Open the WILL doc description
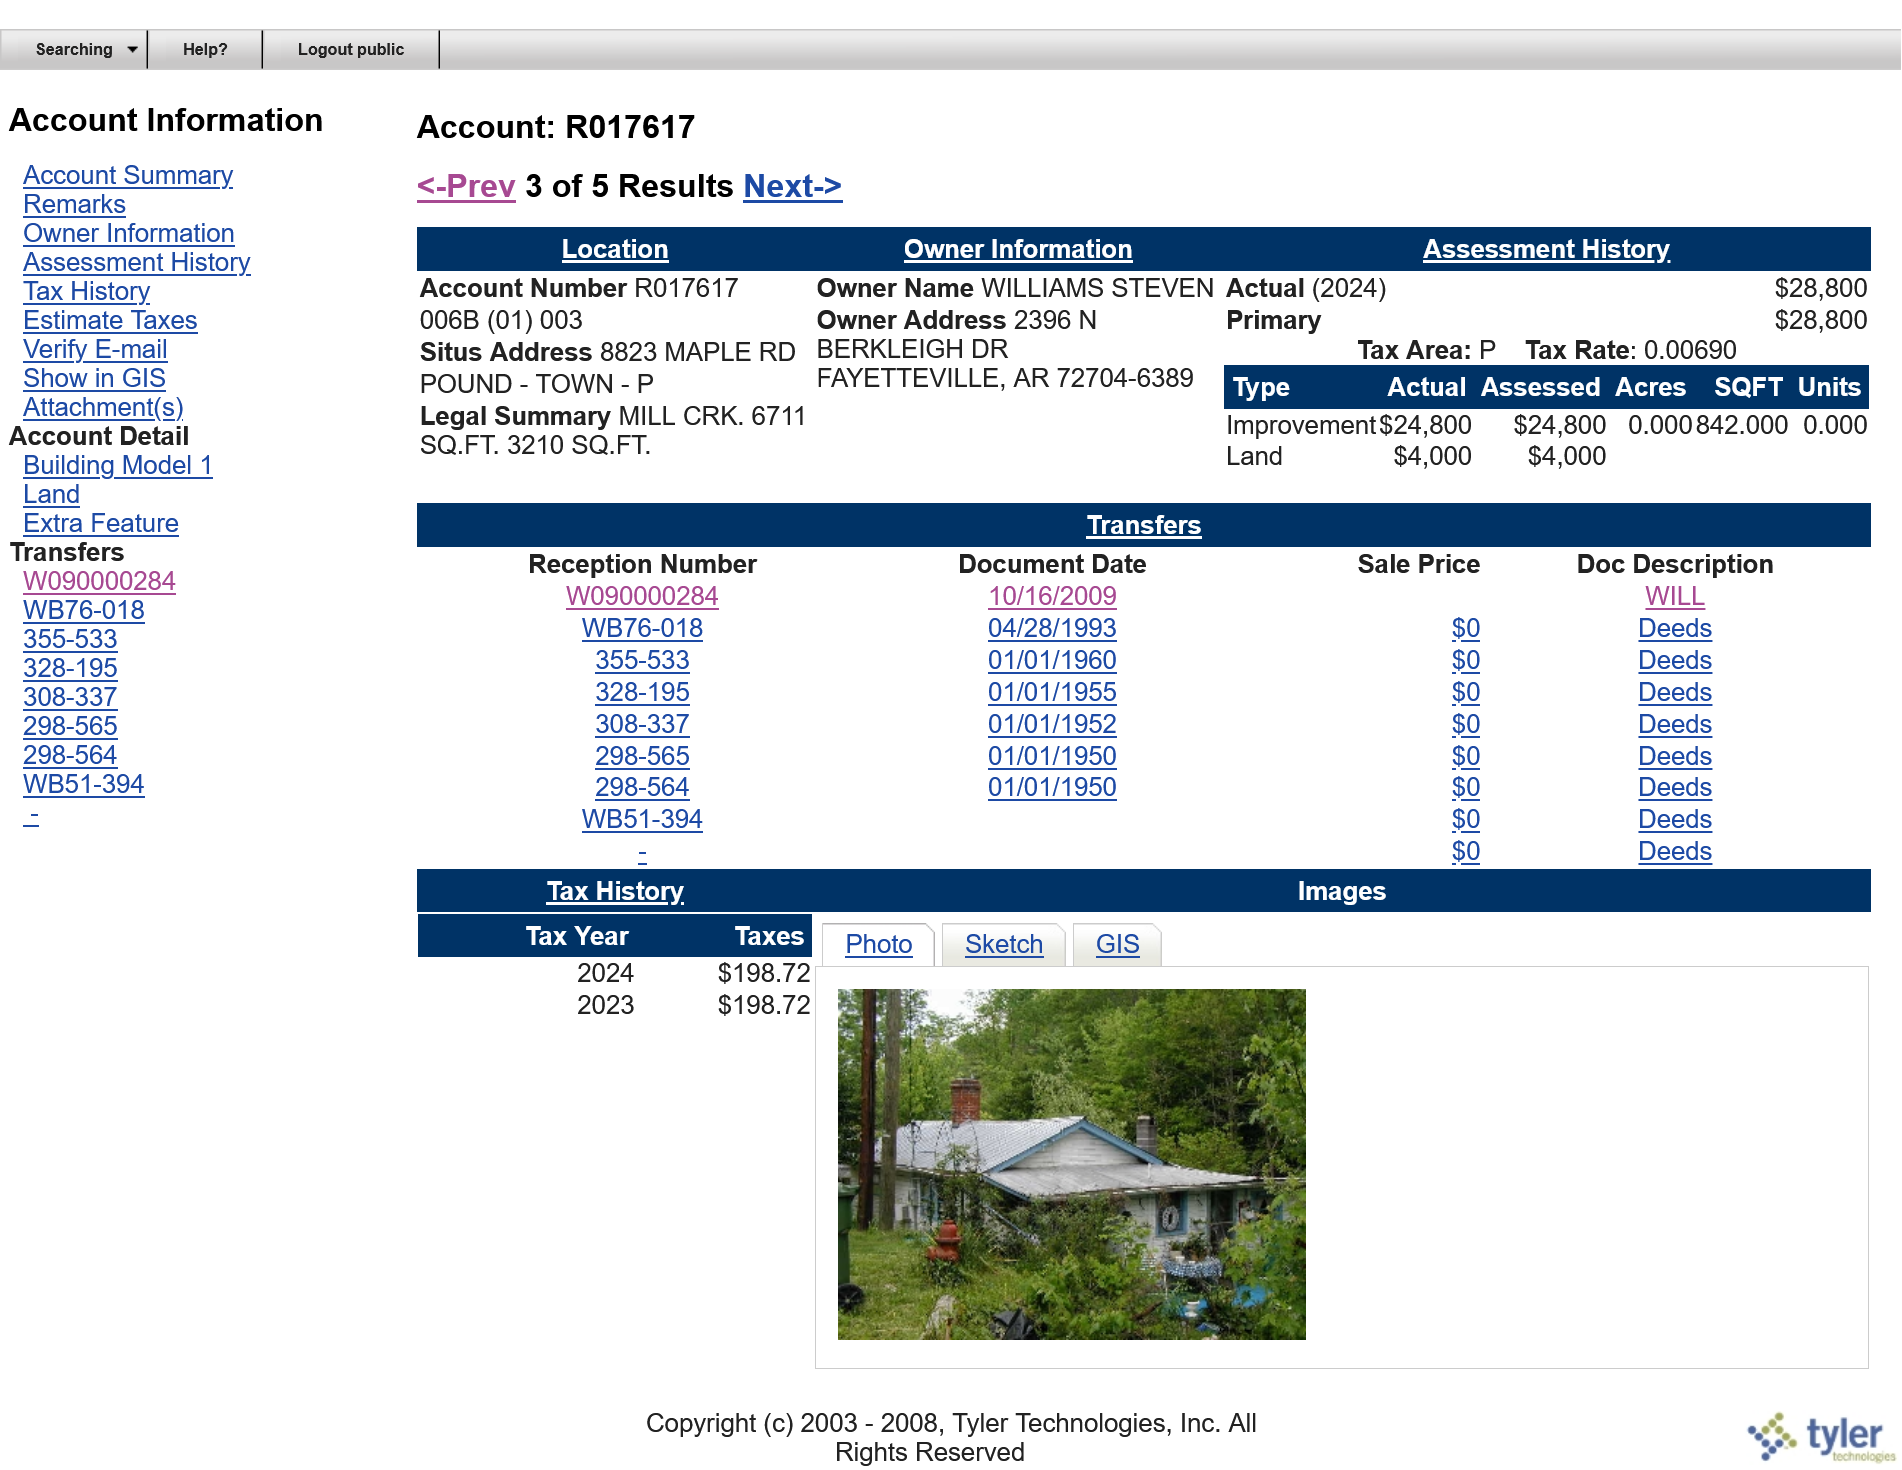 point(1675,596)
